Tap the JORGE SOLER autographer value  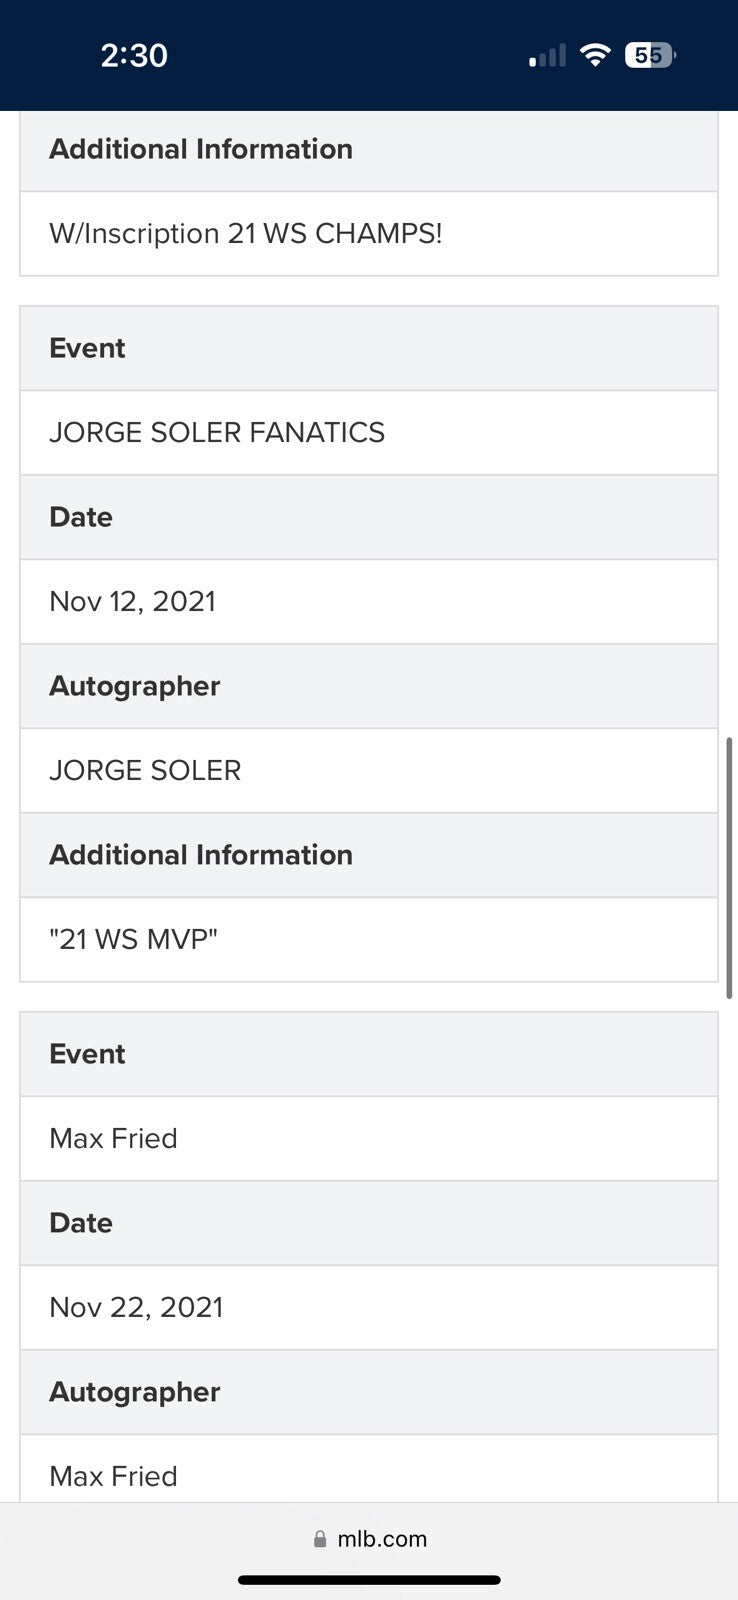coord(145,770)
